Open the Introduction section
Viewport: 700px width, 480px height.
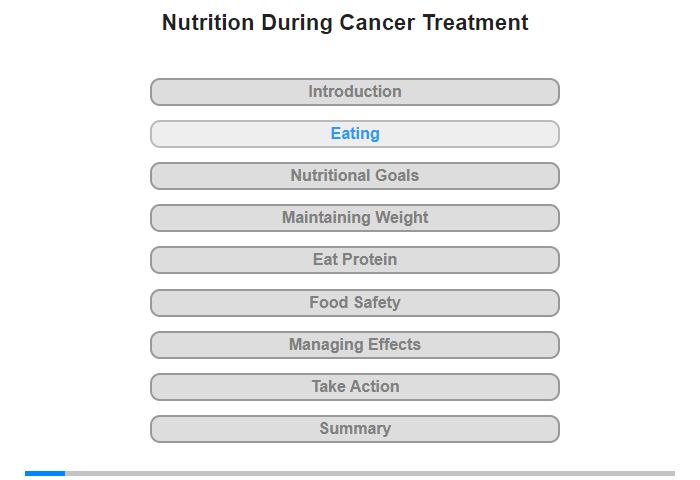click(354, 92)
